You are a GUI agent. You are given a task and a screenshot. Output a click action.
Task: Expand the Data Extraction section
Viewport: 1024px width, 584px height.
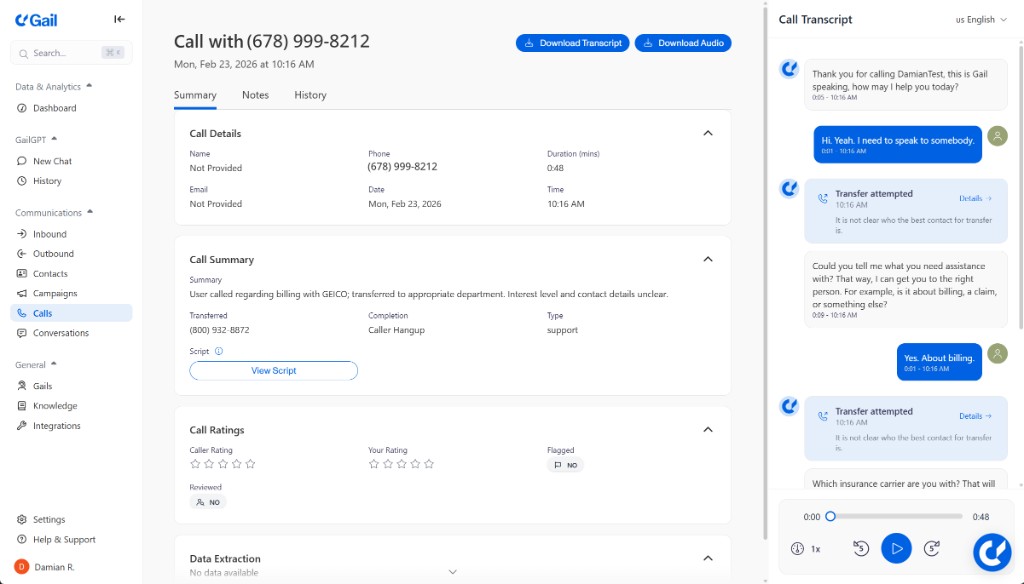708,558
